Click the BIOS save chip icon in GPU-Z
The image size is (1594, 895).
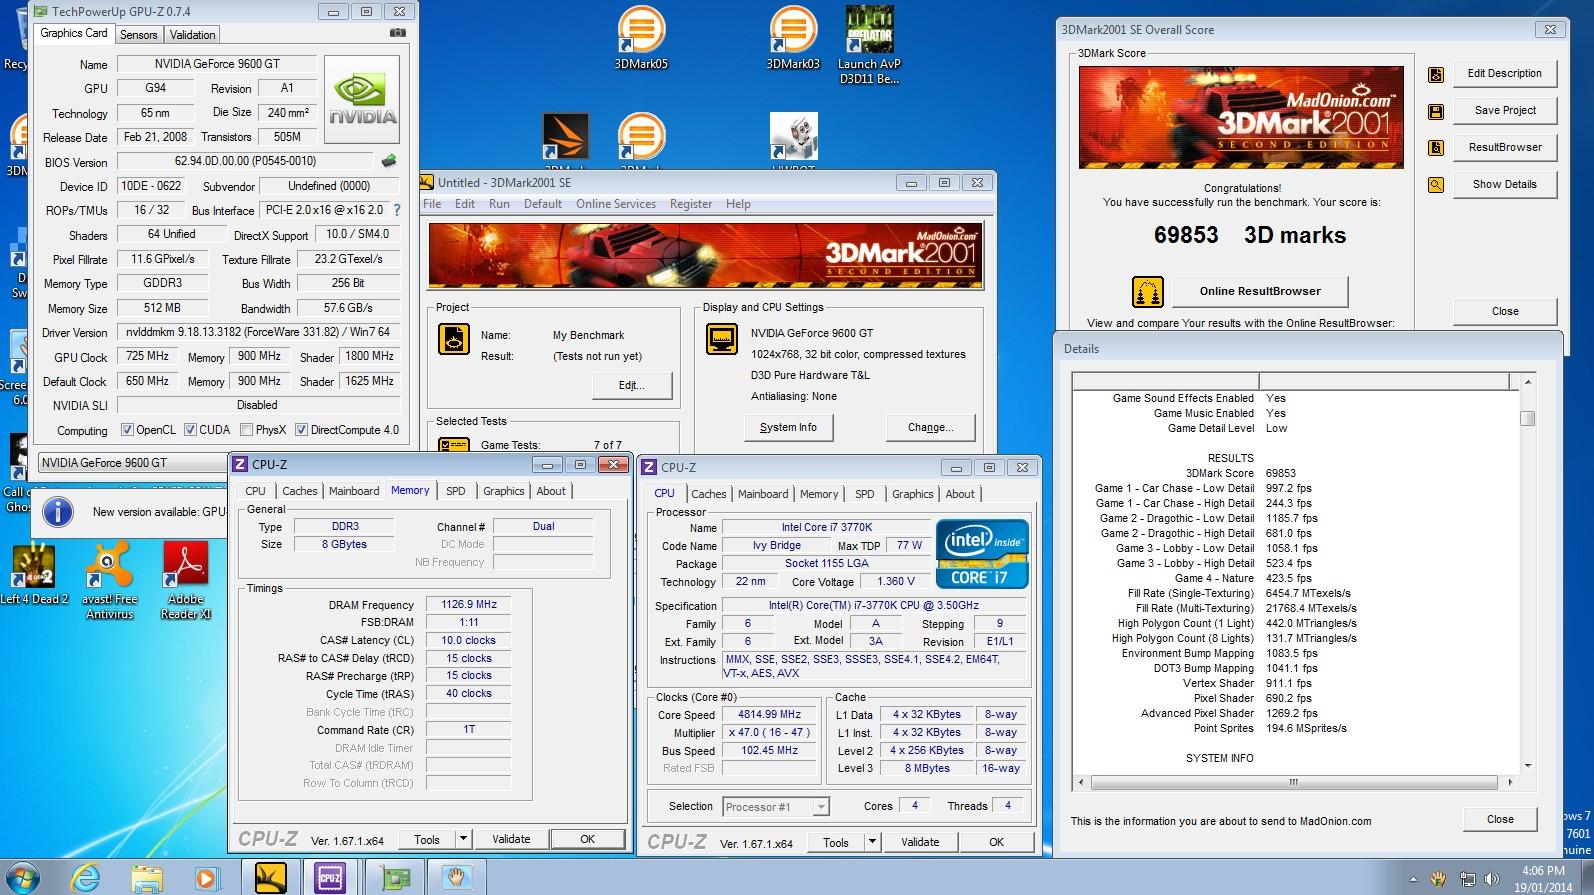click(389, 160)
